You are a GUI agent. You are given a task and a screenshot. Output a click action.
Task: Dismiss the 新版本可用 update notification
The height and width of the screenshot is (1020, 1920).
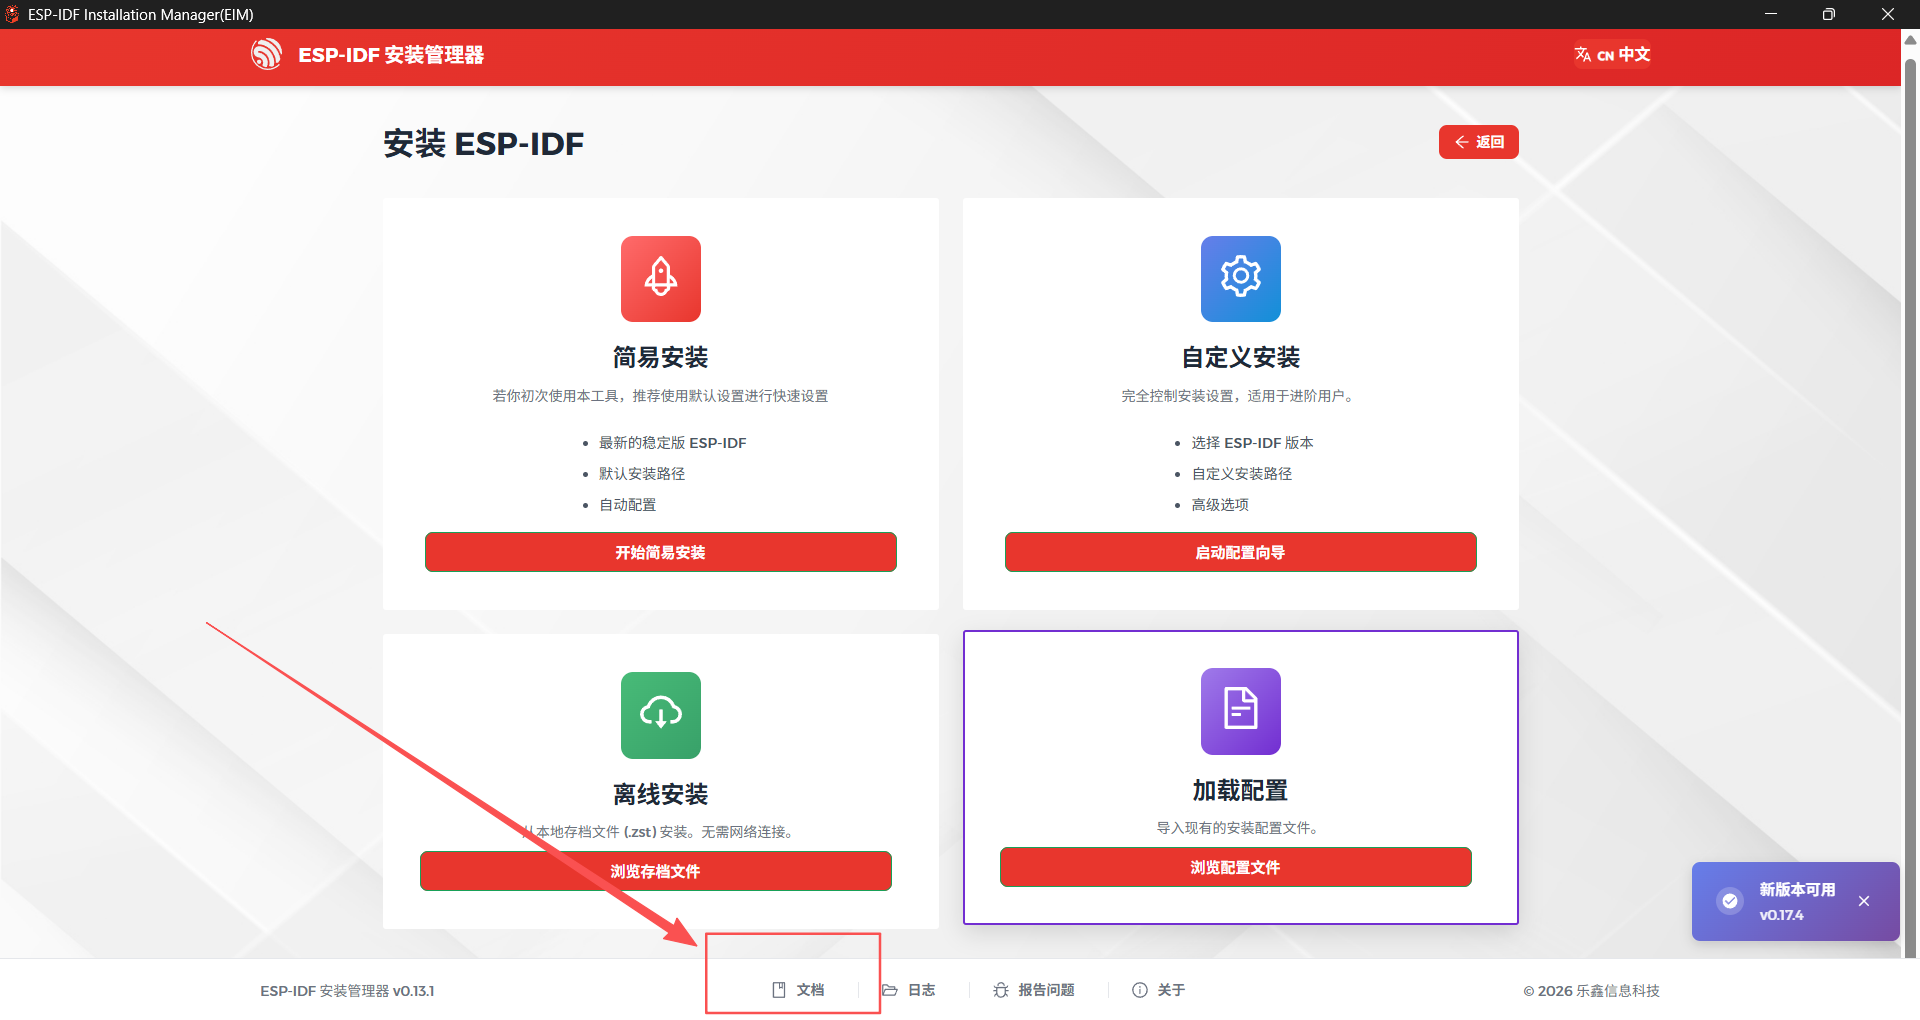1864,901
